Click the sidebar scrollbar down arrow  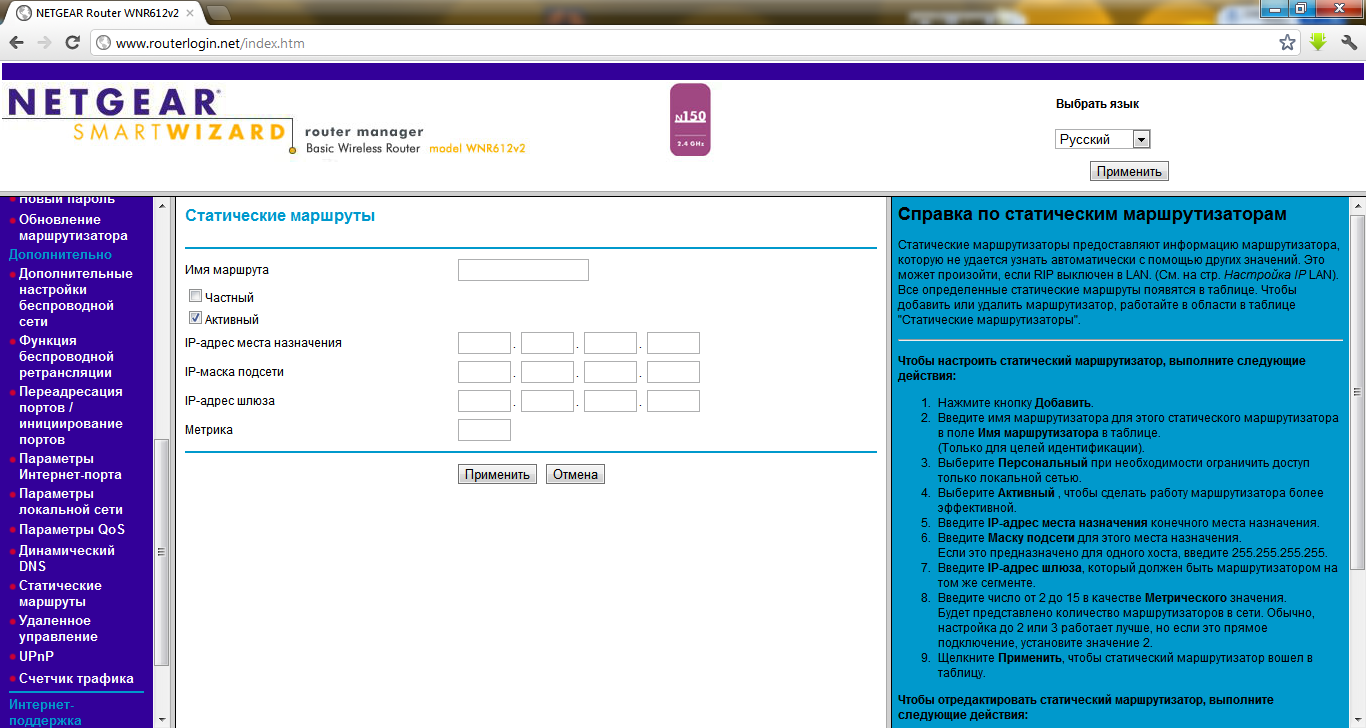point(161,719)
